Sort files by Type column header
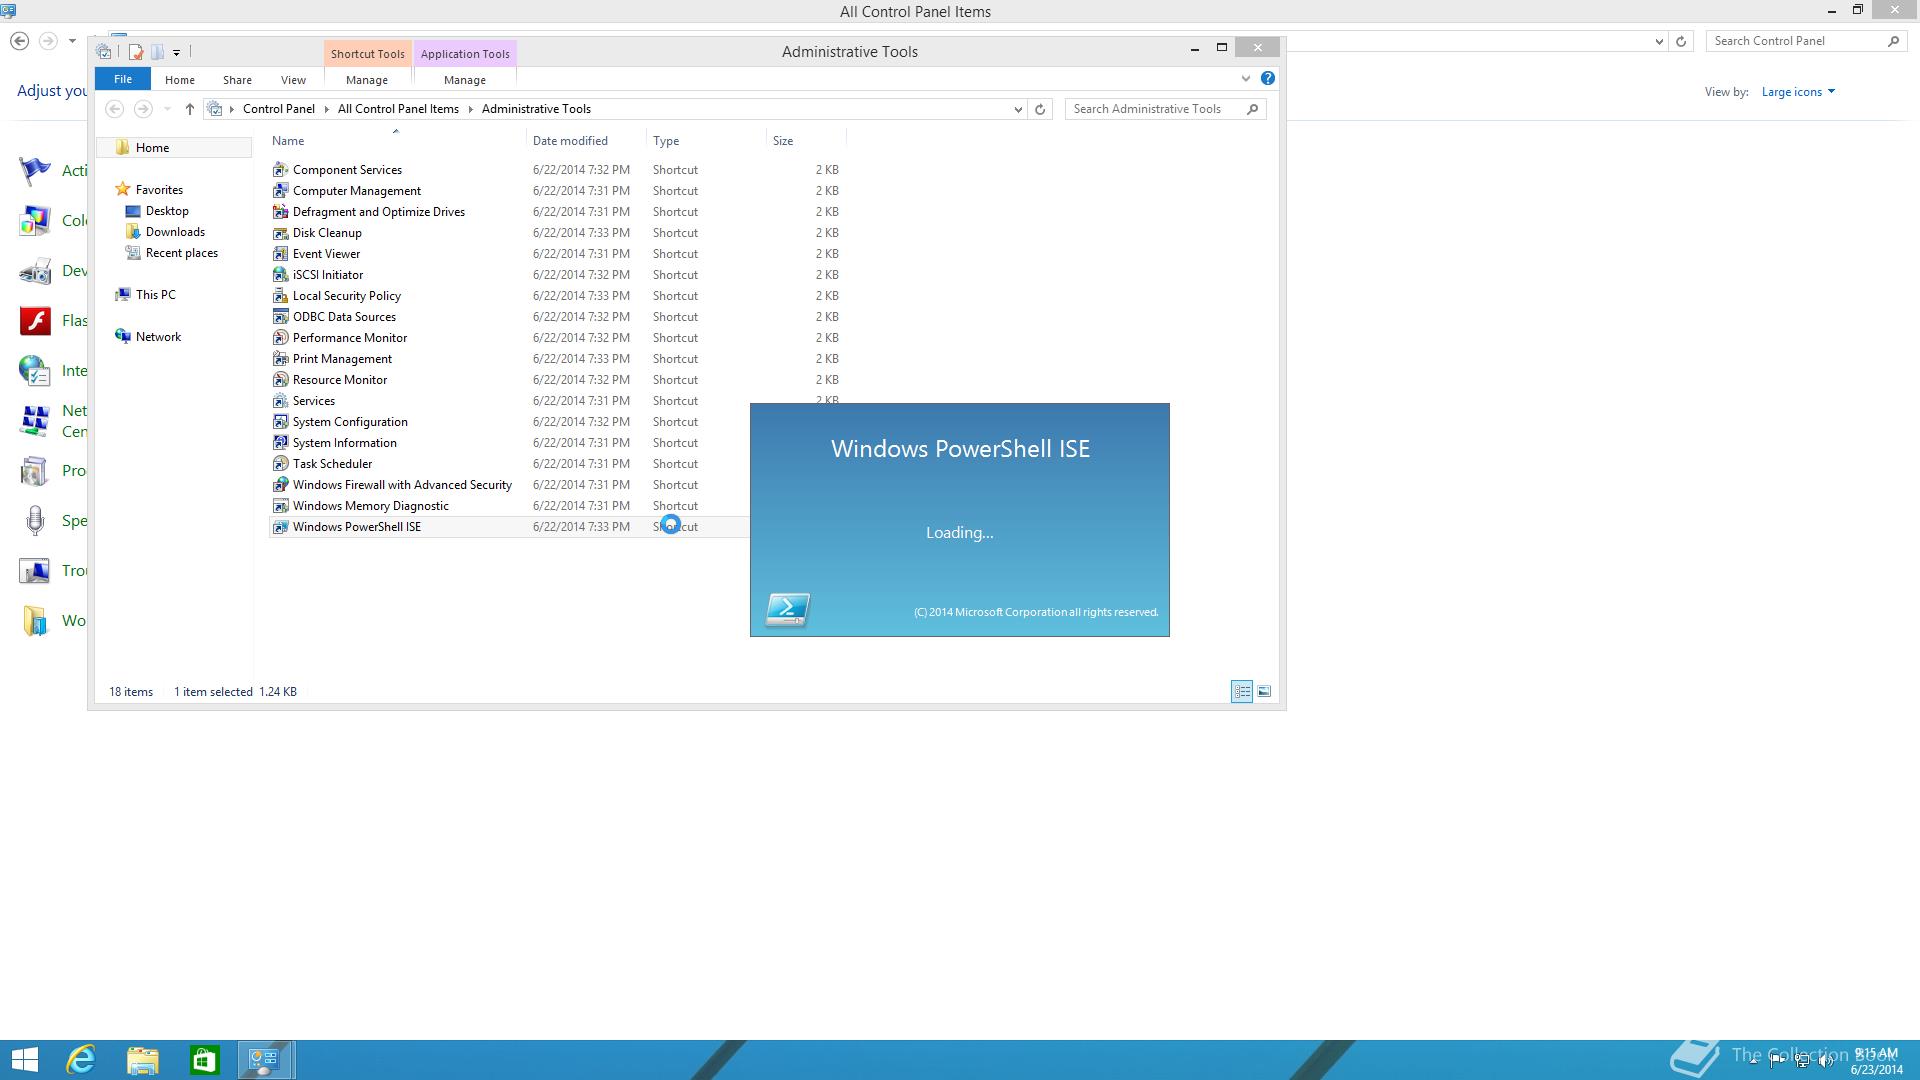1920x1080 pixels. tap(706, 141)
